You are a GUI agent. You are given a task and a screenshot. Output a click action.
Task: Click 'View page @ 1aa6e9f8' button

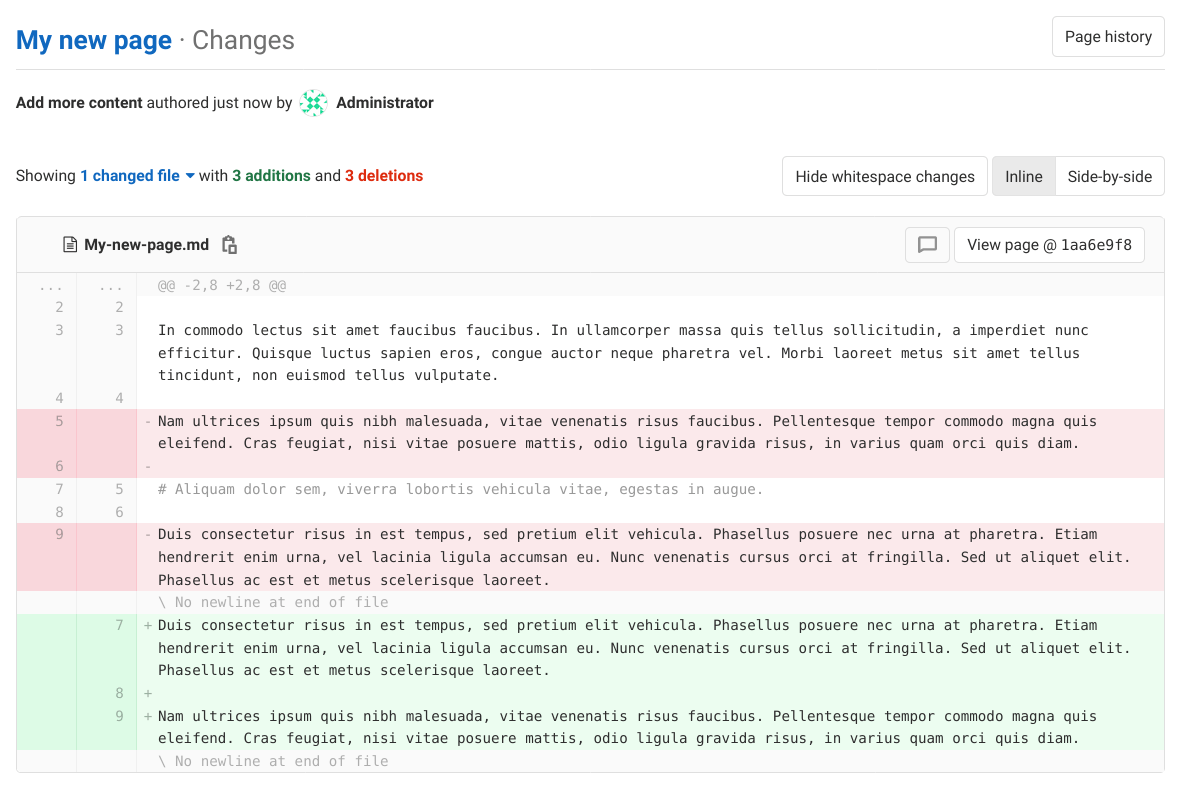[1049, 244]
